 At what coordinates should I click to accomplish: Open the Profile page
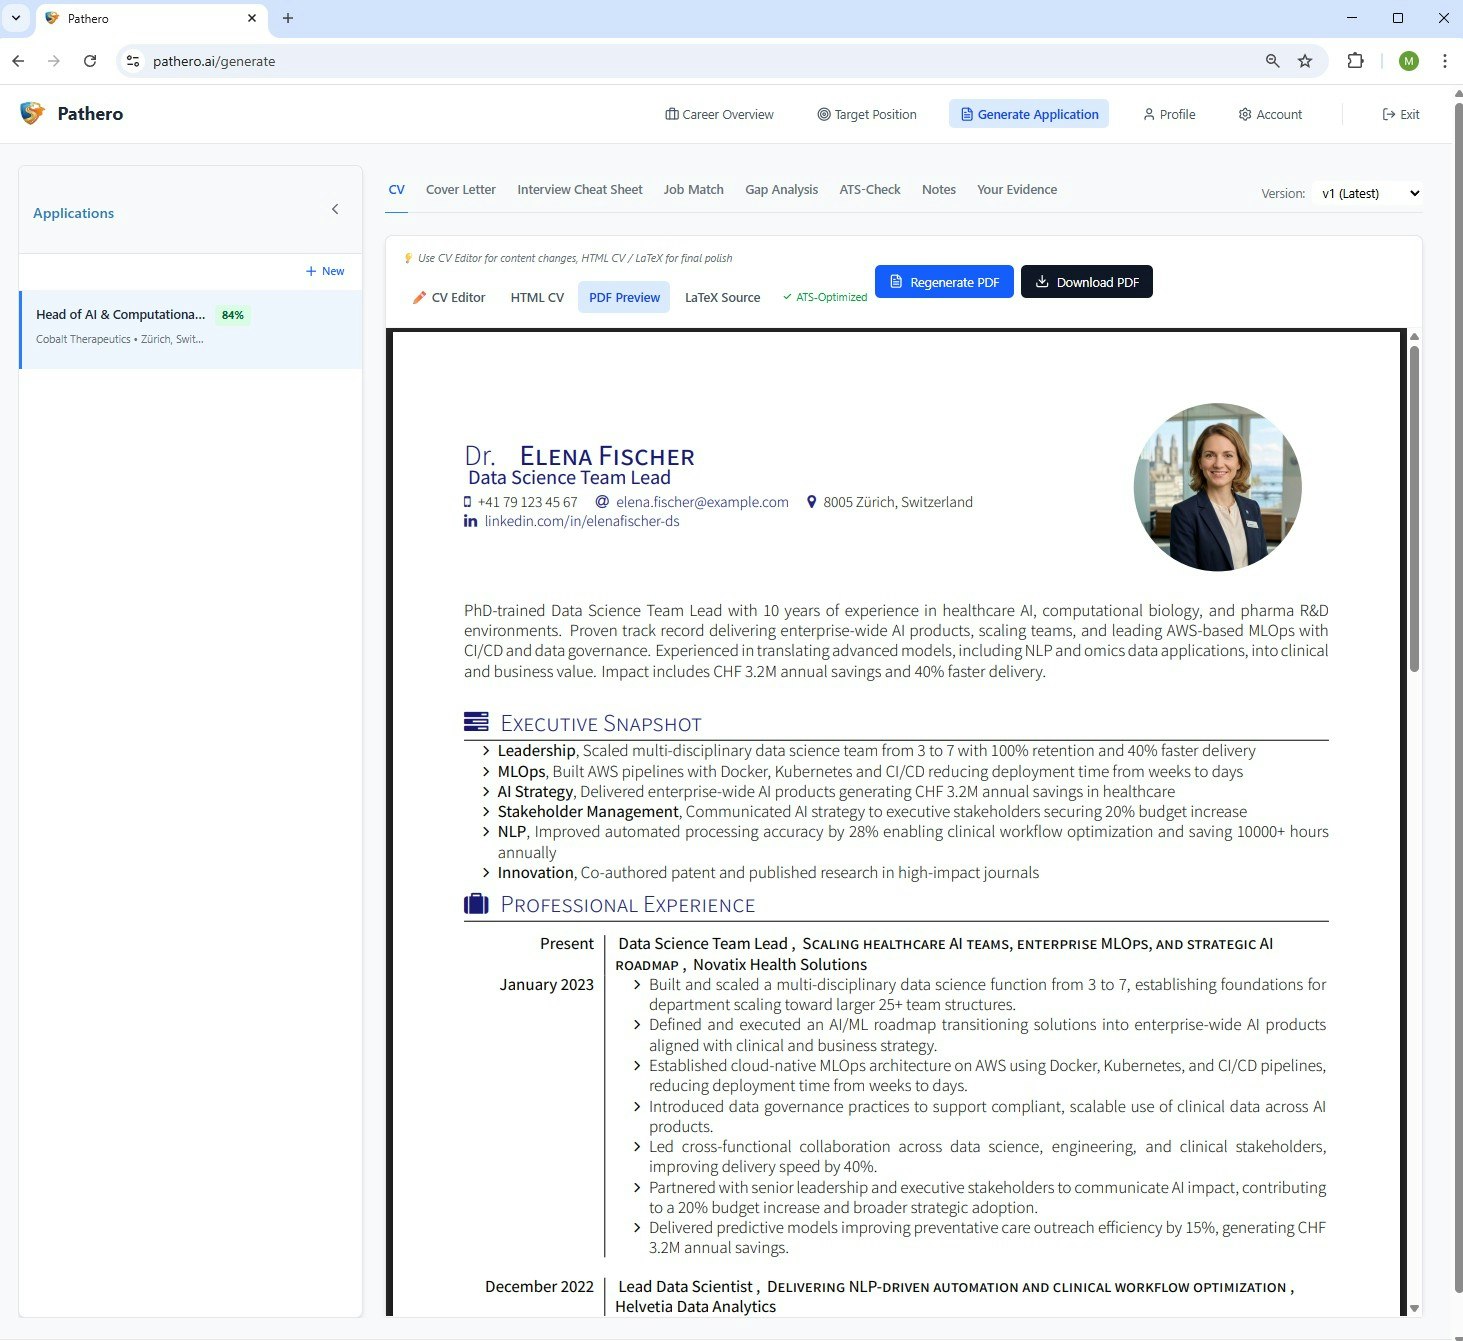pyautogui.click(x=1169, y=114)
